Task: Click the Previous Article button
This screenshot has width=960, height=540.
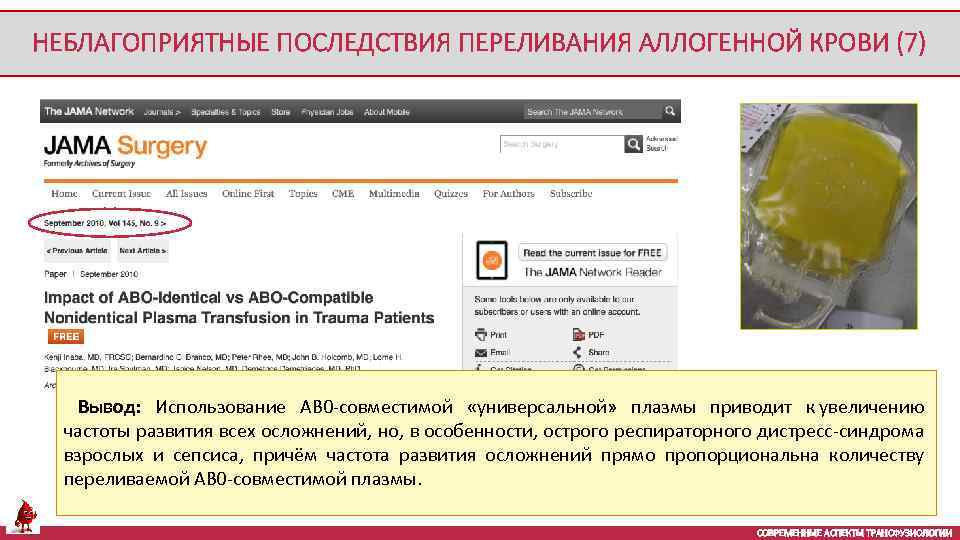Action: click(77, 250)
